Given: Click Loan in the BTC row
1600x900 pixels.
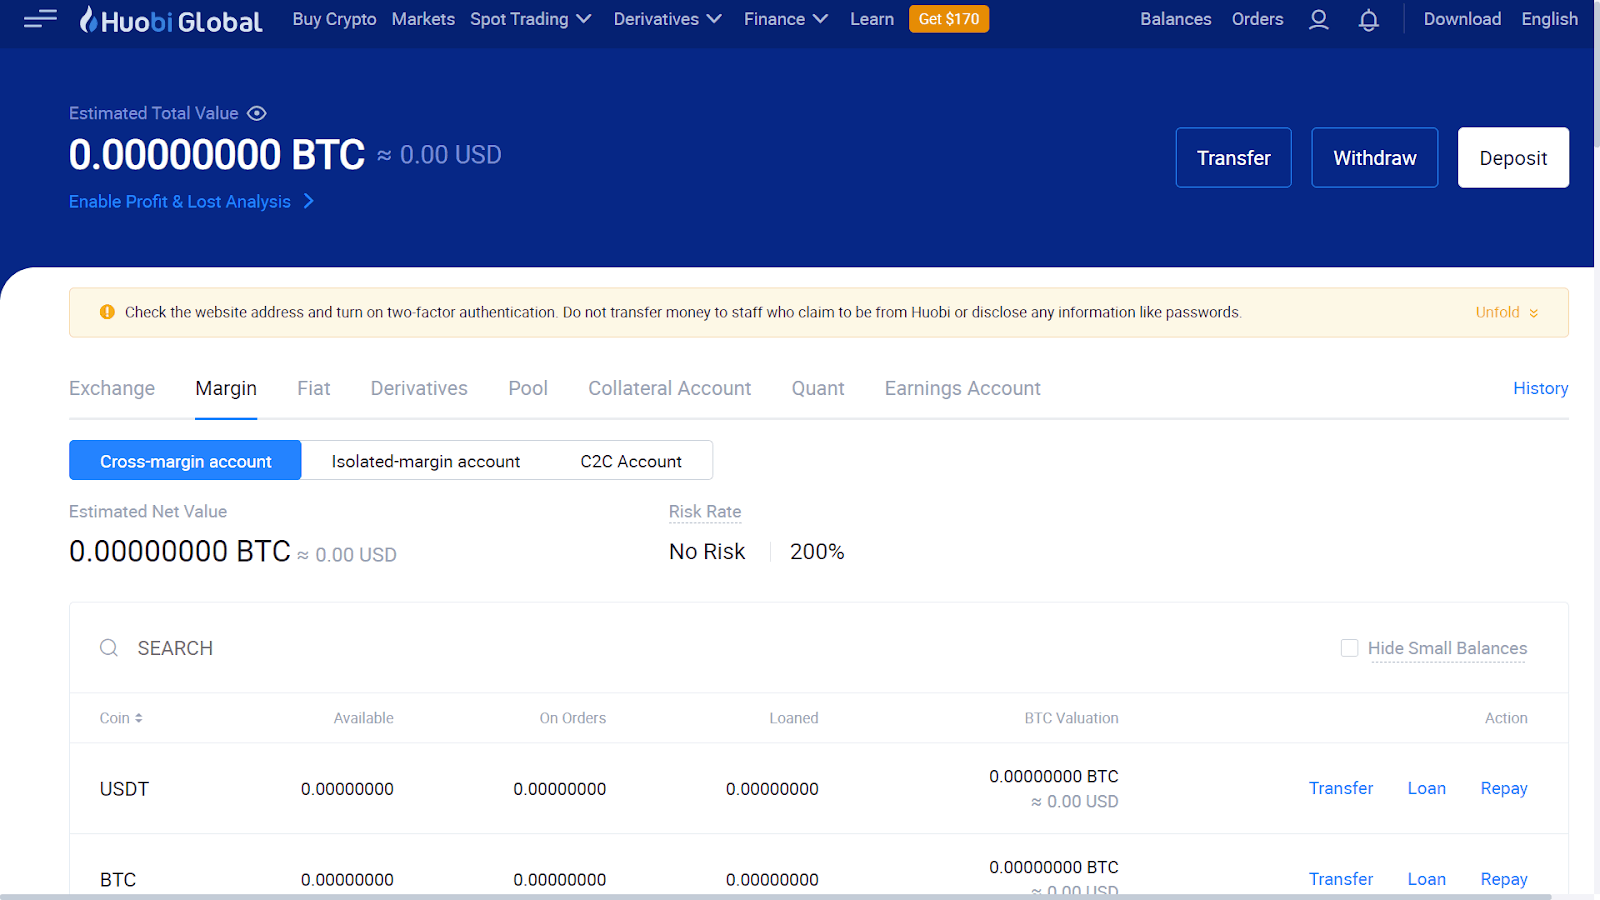Looking at the screenshot, I should (x=1426, y=879).
